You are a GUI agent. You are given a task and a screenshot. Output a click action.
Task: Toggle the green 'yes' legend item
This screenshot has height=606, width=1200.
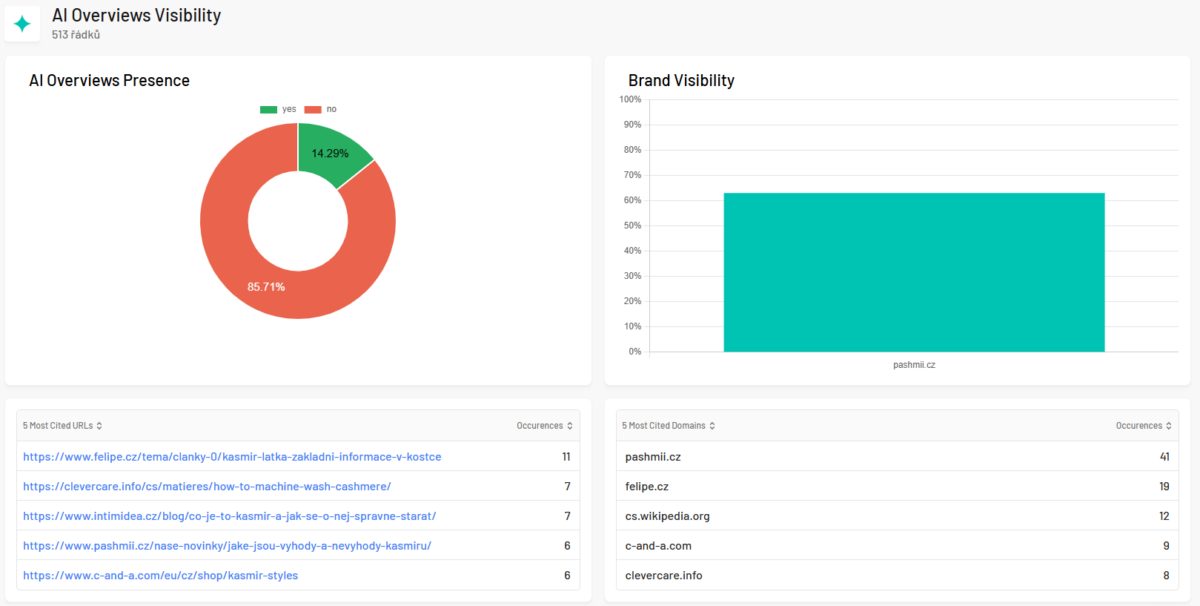pyautogui.click(x=279, y=109)
